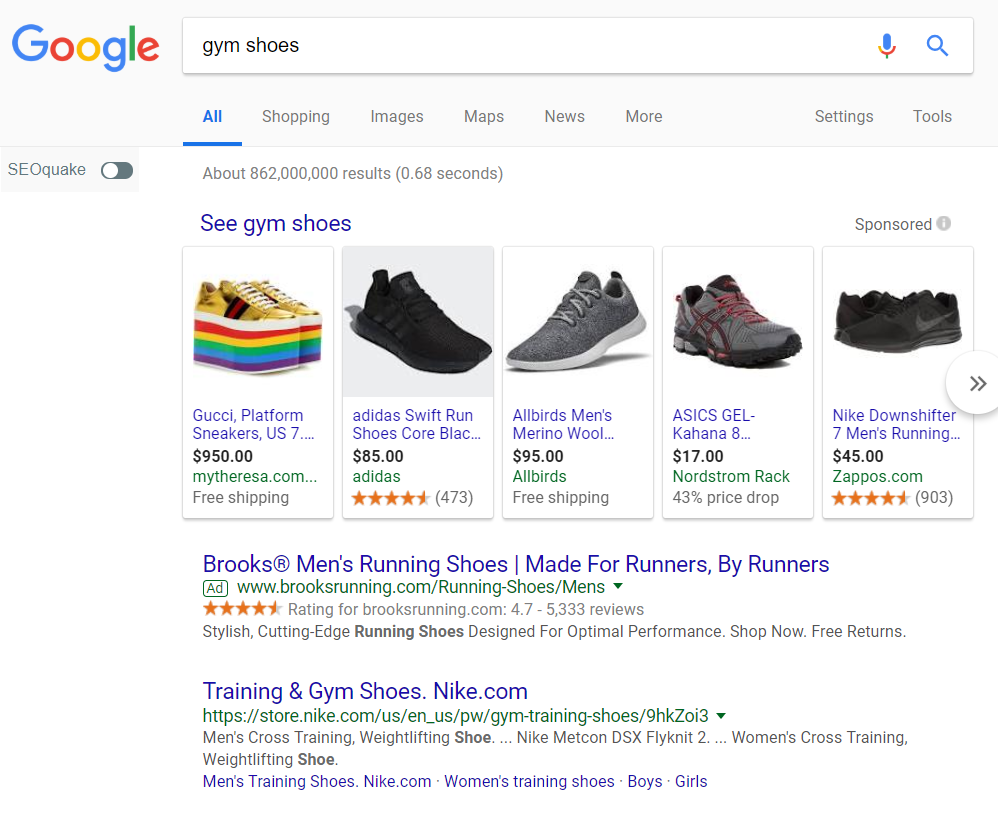
Task: Open the More search categories menu
Action: 643,116
